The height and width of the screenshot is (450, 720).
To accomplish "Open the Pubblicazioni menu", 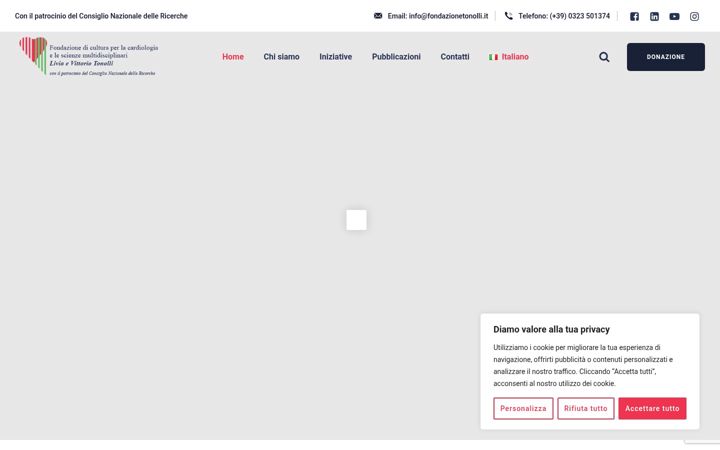I will [x=396, y=57].
